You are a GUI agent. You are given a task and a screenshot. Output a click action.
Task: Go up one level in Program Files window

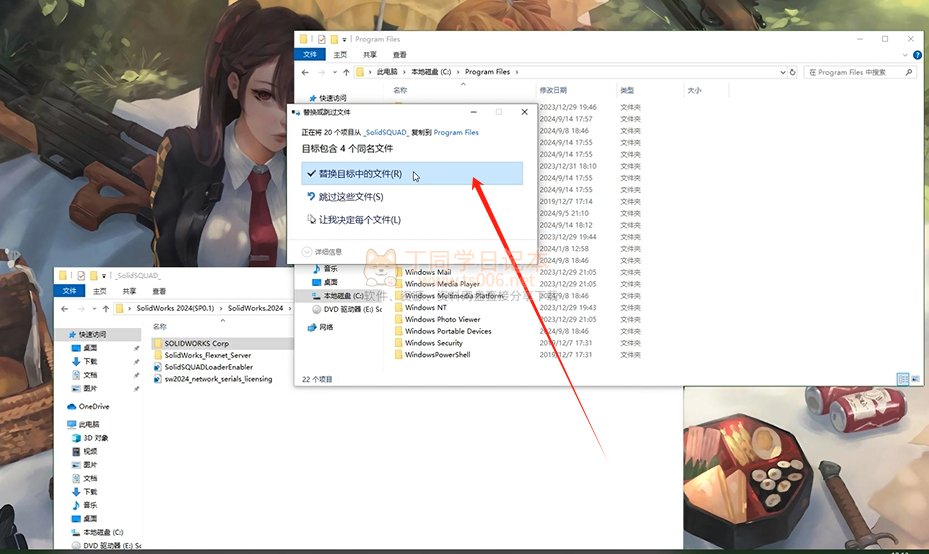[x=346, y=72]
